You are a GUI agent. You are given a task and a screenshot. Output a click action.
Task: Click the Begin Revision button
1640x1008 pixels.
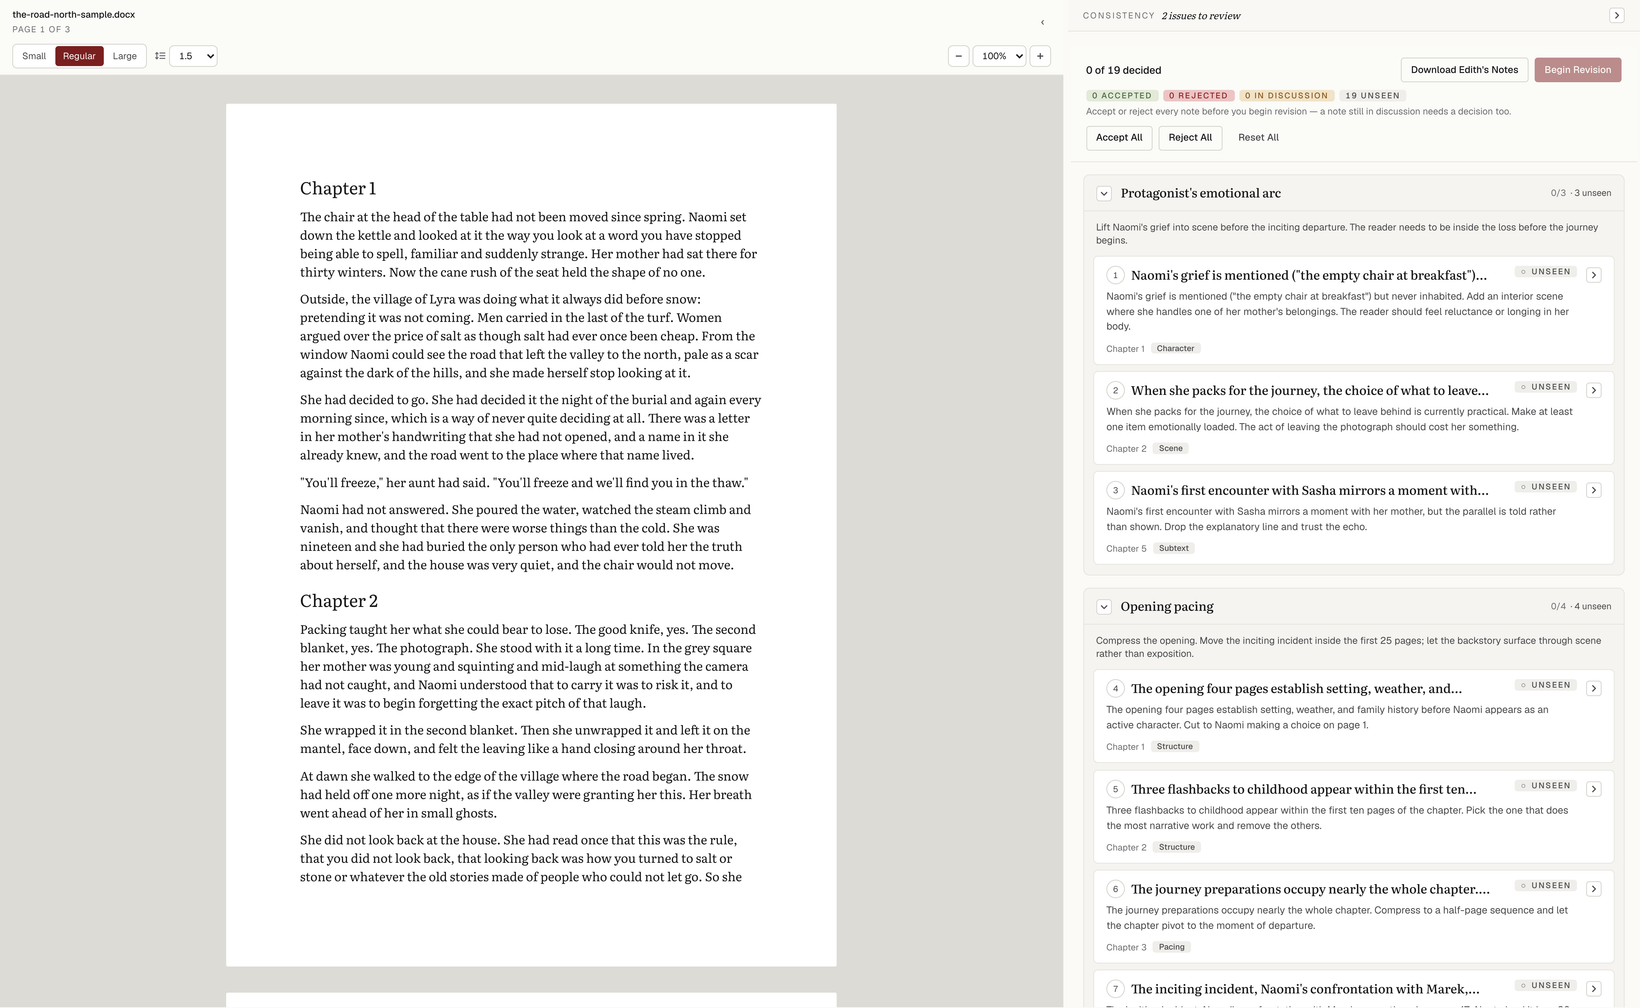tap(1578, 70)
